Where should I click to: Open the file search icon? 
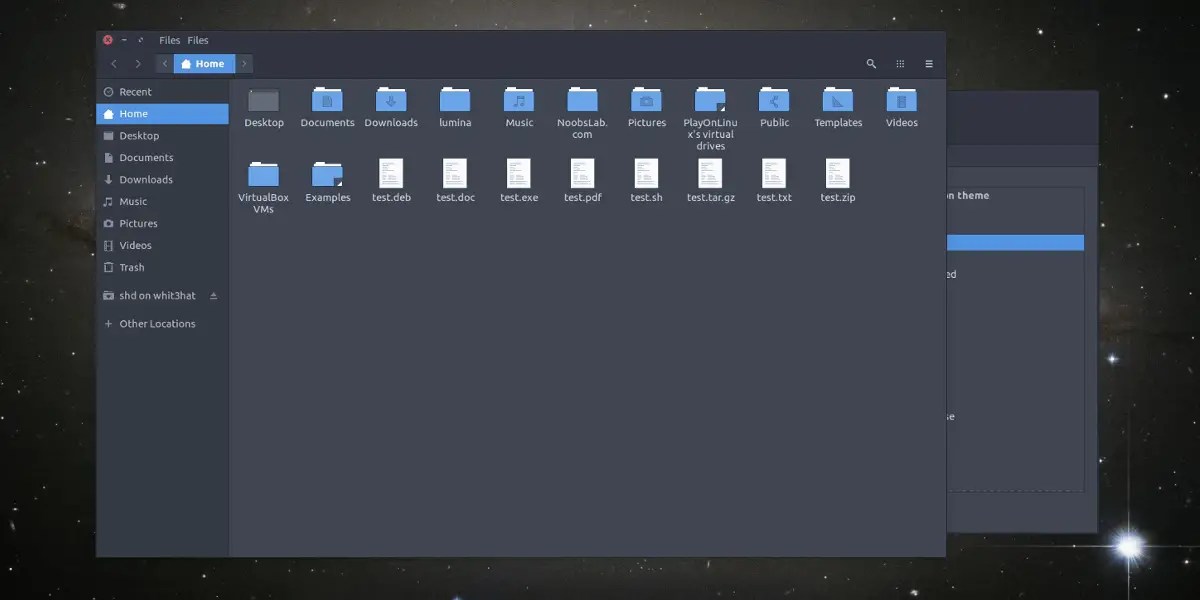(870, 63)
